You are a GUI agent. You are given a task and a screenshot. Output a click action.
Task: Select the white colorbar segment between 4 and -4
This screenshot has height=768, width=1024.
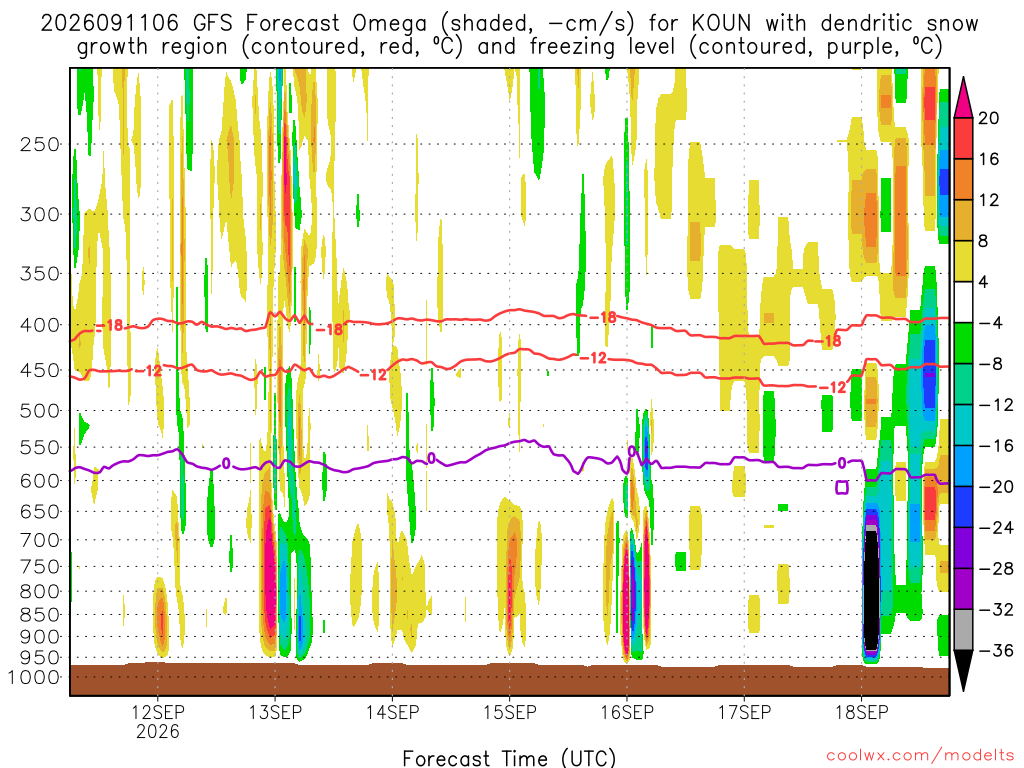[963, 302]
